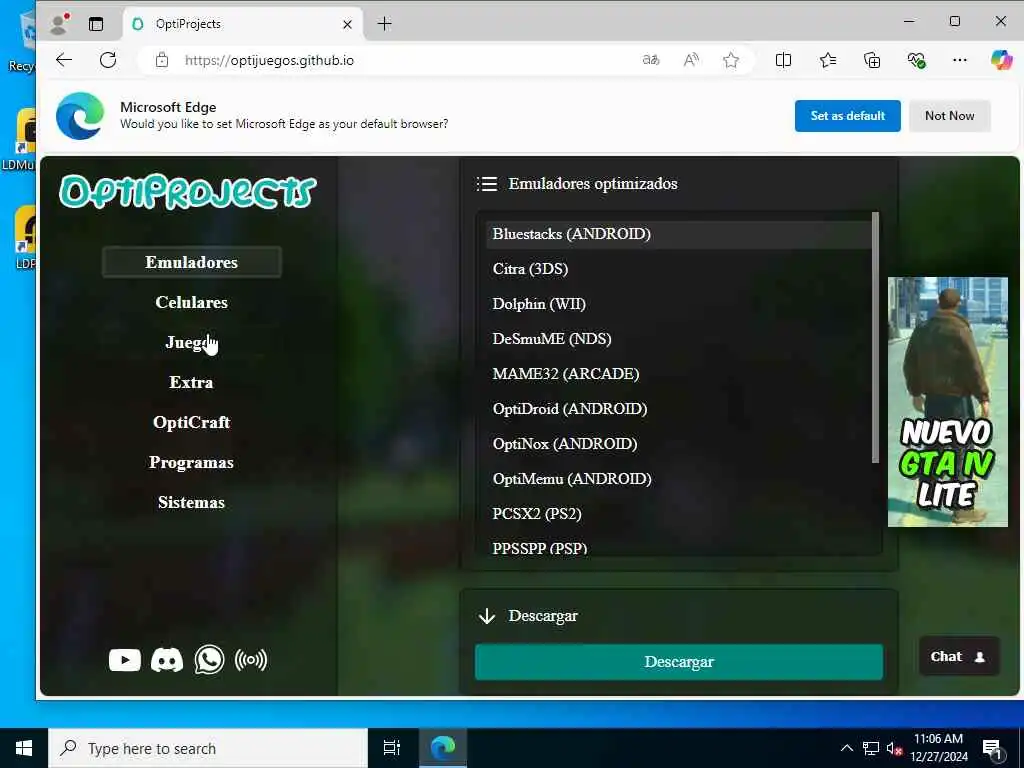Select DeSmuME (NDS) emulator
This screenshot has width=1024, height=768.
point(678,339)
